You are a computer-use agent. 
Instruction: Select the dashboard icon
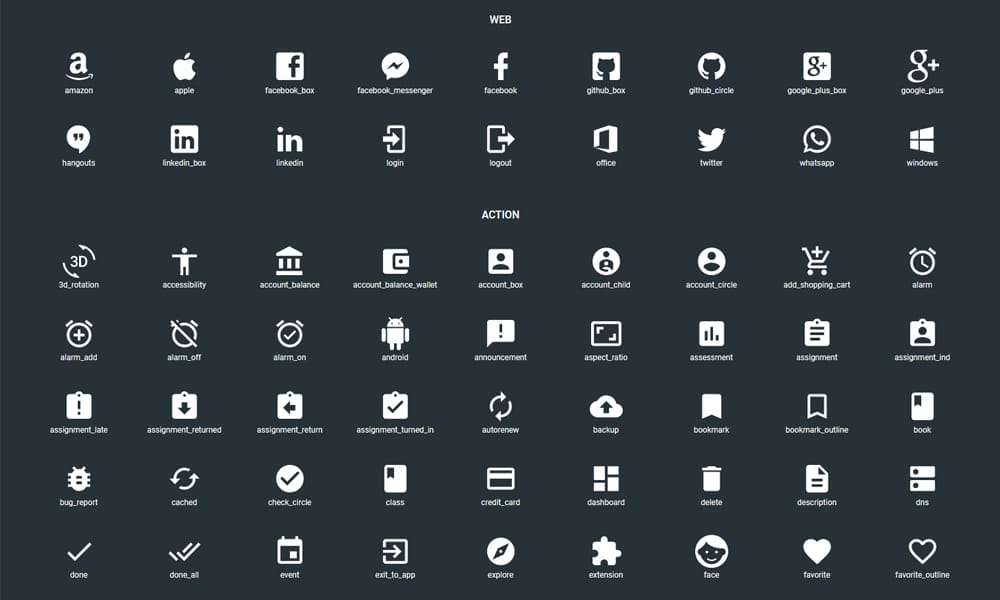coord(606,479)
